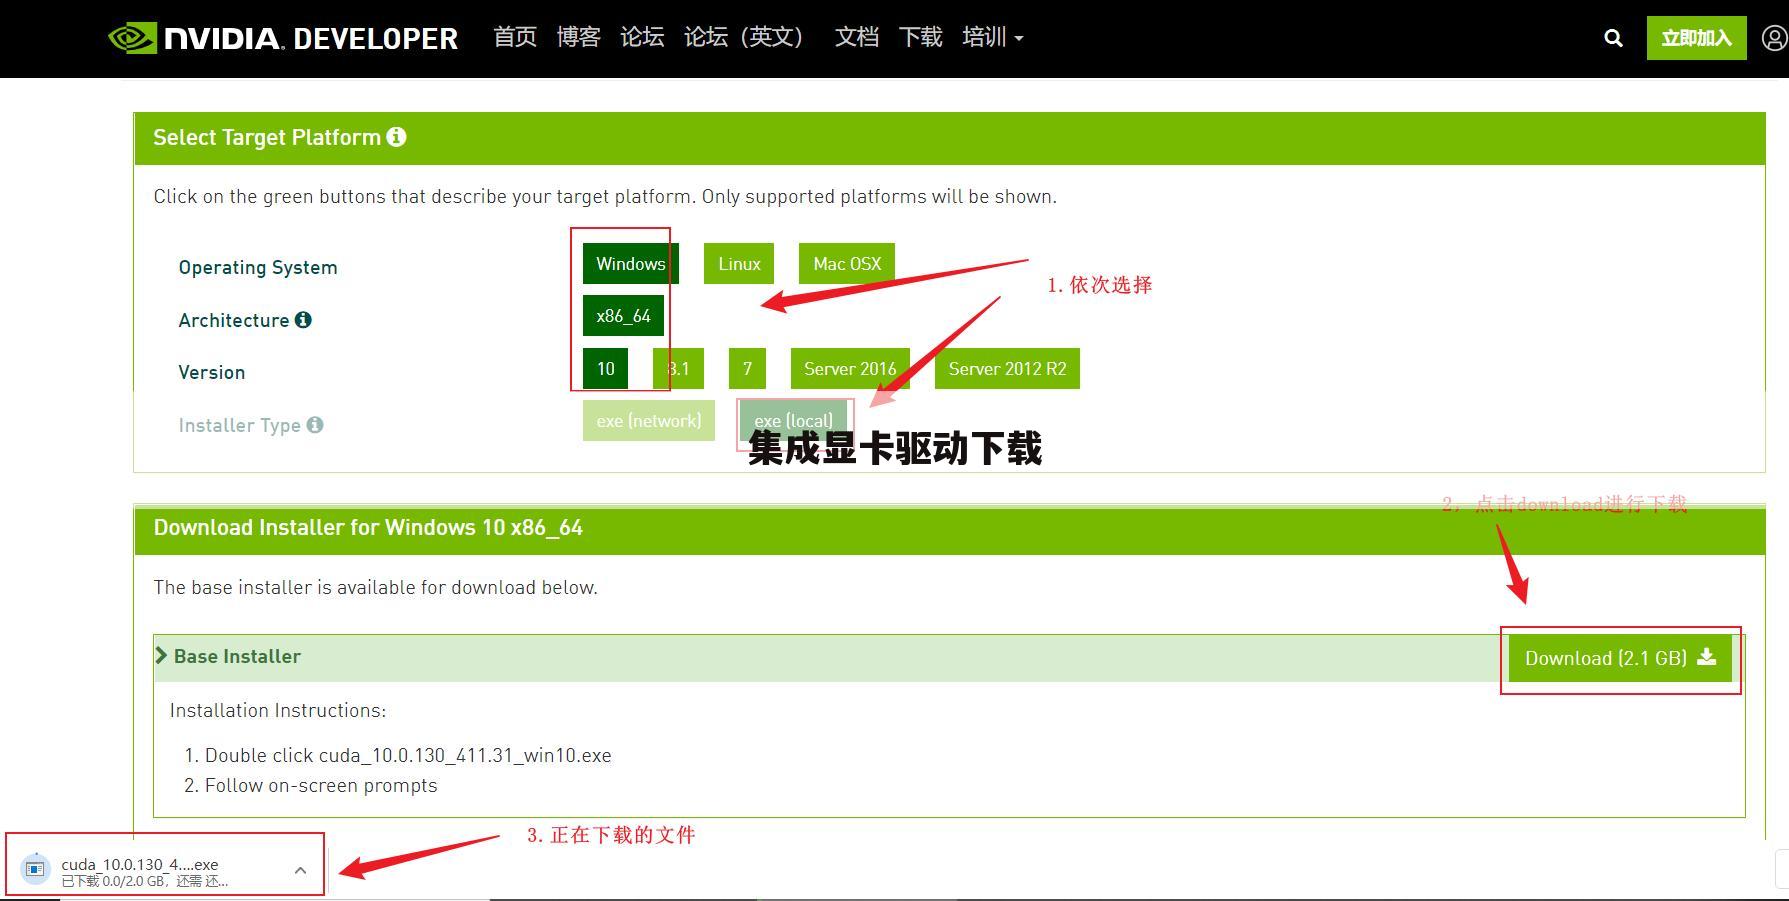Choose Windows version 8.1
Viewport: 1789px width, 901px height.
point(678,369)
